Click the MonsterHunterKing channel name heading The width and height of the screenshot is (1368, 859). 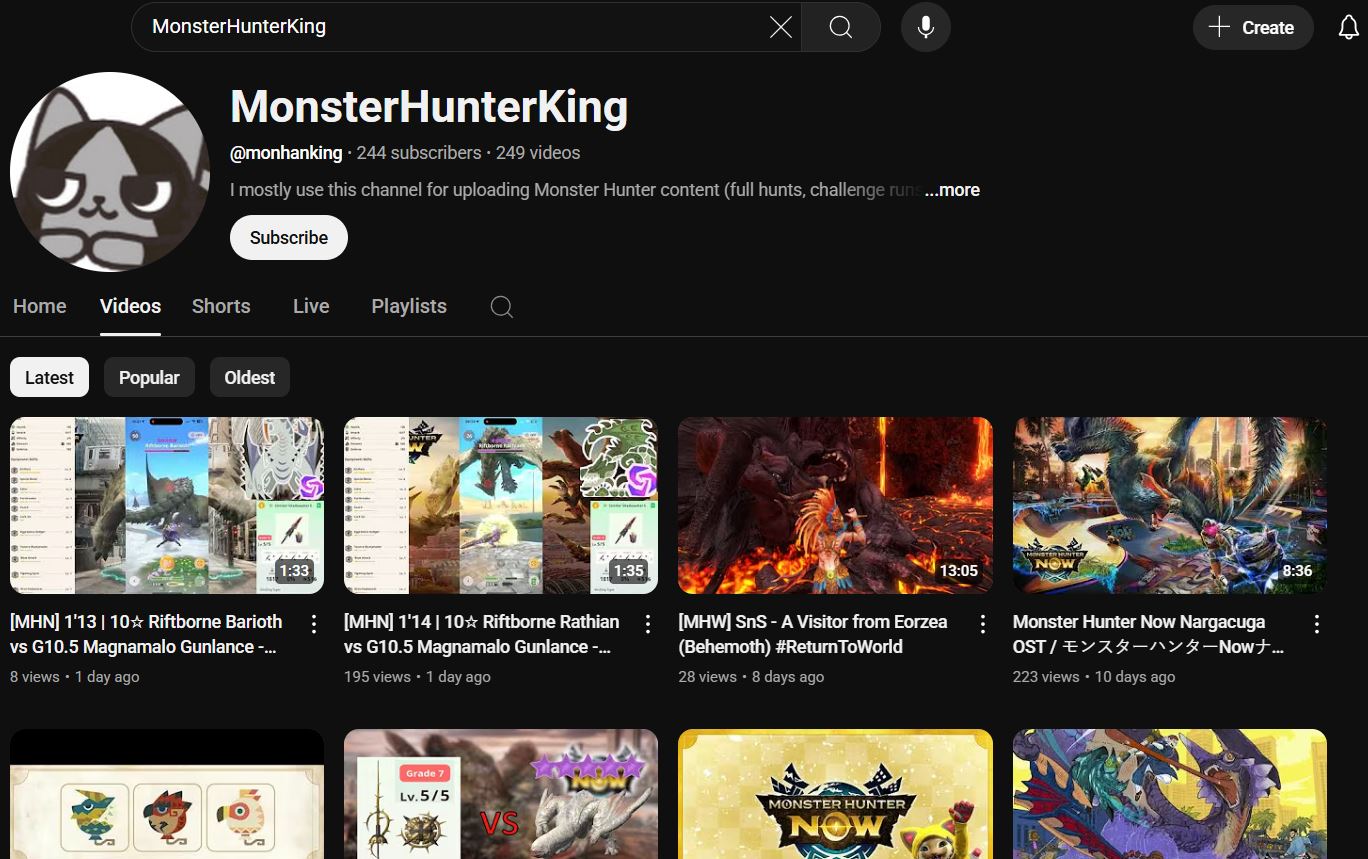(429, 107)
